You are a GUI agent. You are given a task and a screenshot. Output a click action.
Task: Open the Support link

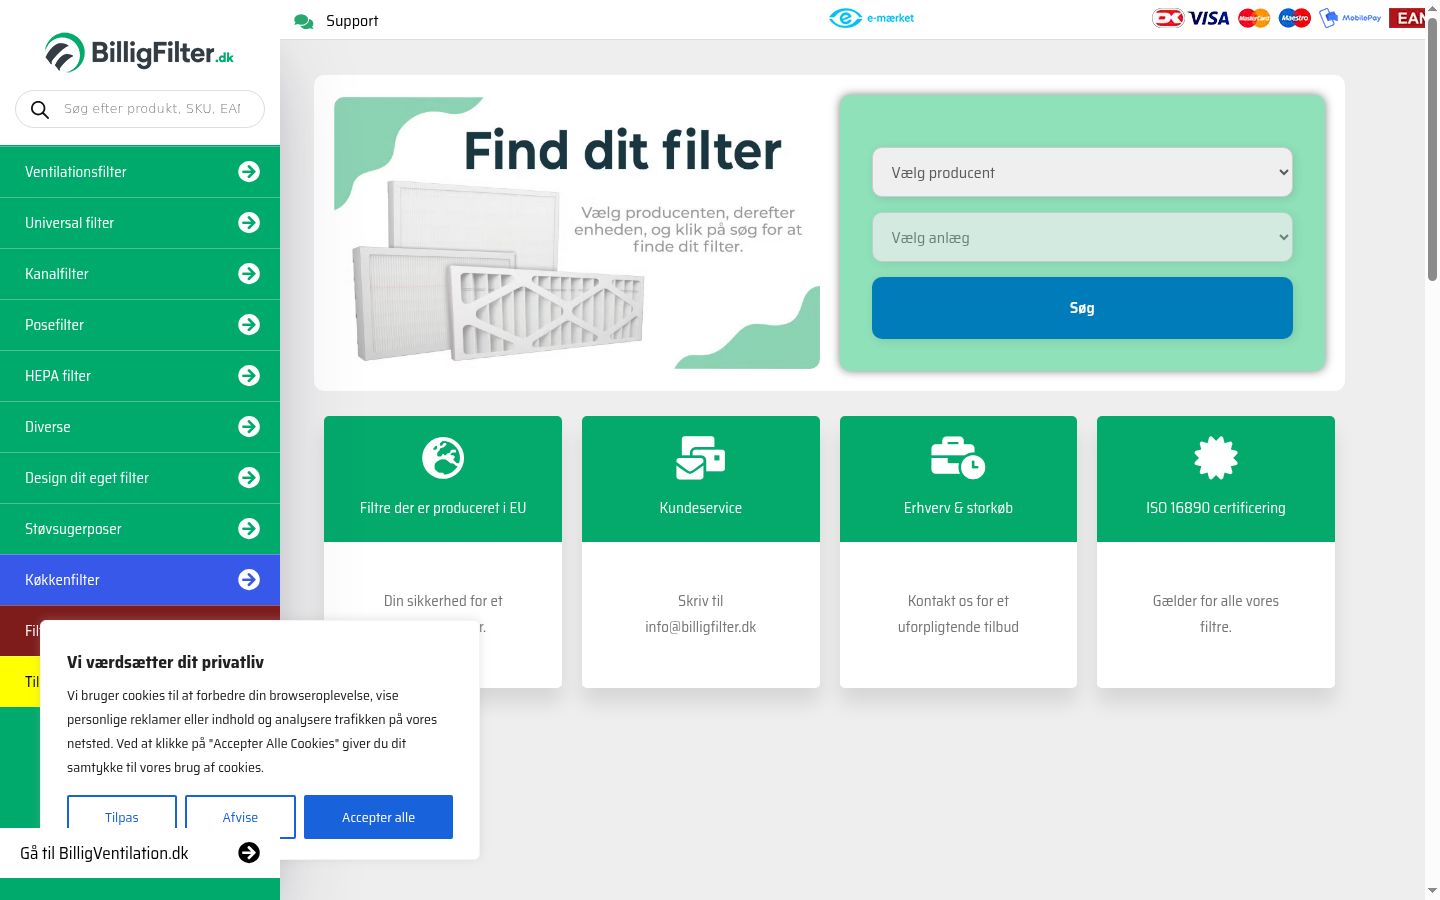352,21
